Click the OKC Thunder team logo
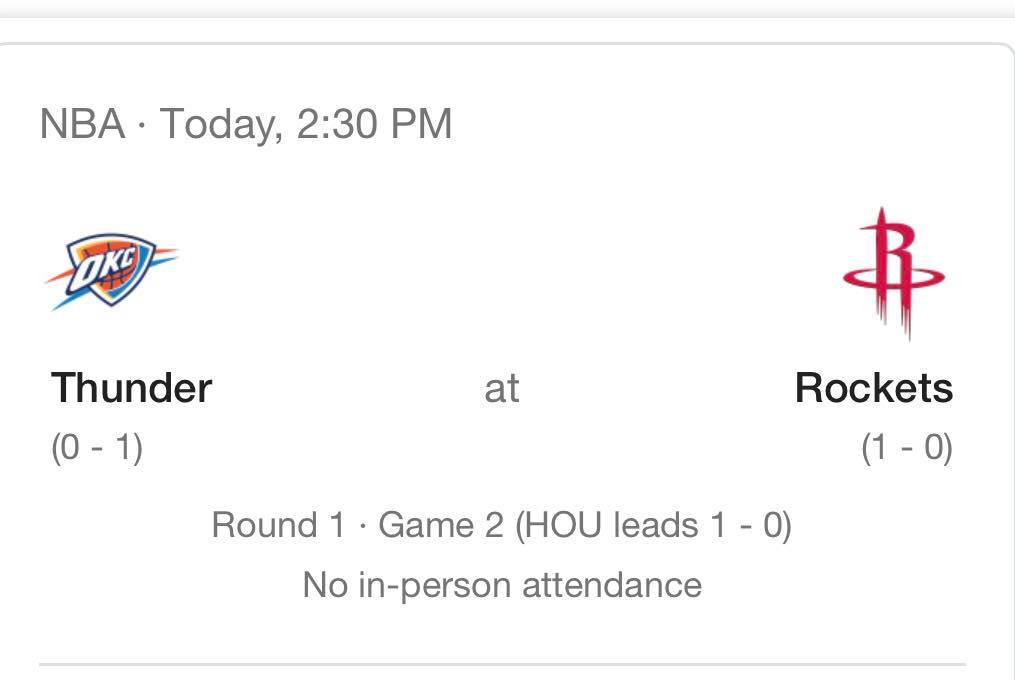The width and height of the screenshot is (1015, 680). [x=112, y=271]
